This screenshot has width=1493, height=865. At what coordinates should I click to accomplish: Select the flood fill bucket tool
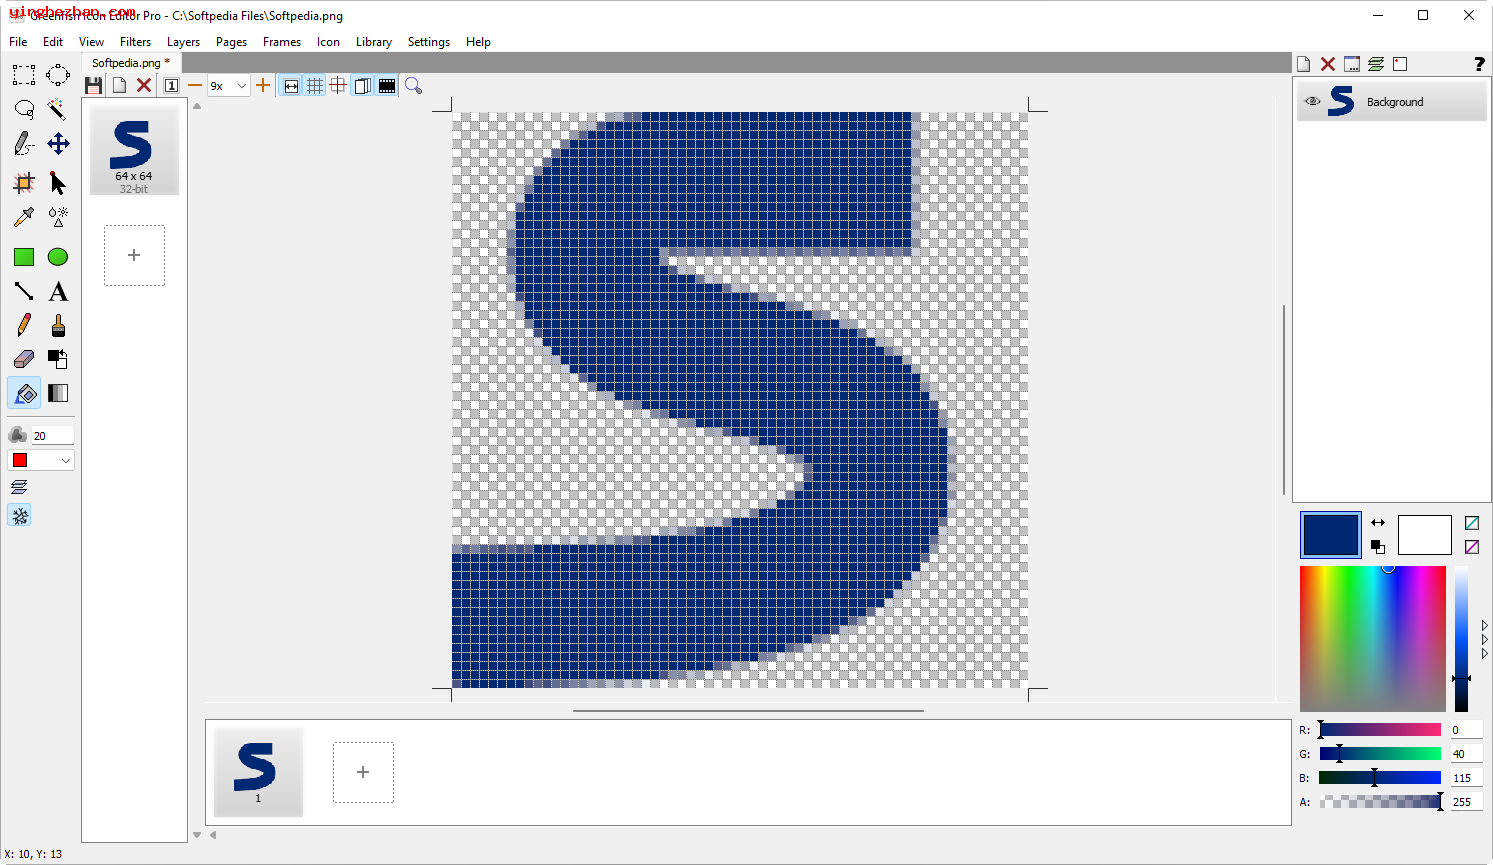tap(24, 393)
